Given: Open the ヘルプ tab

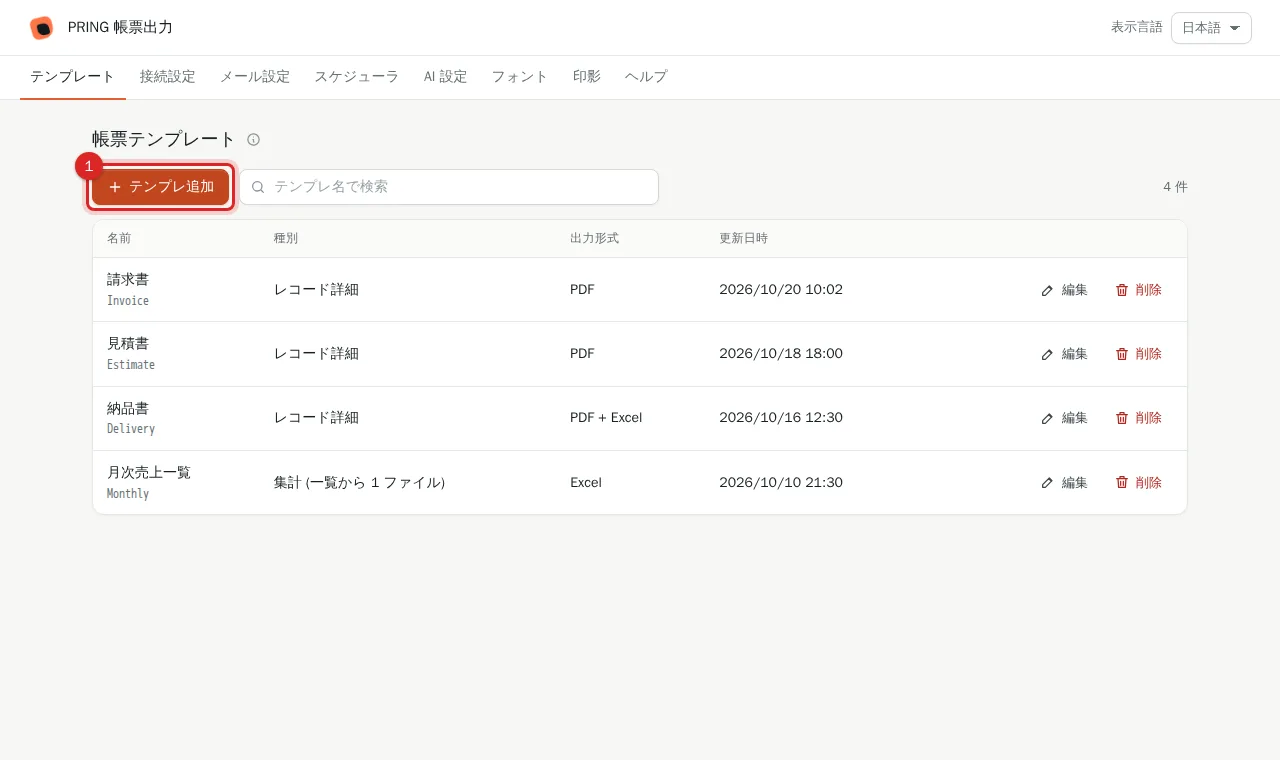Looking at the screenshot, I should (646, 77).
